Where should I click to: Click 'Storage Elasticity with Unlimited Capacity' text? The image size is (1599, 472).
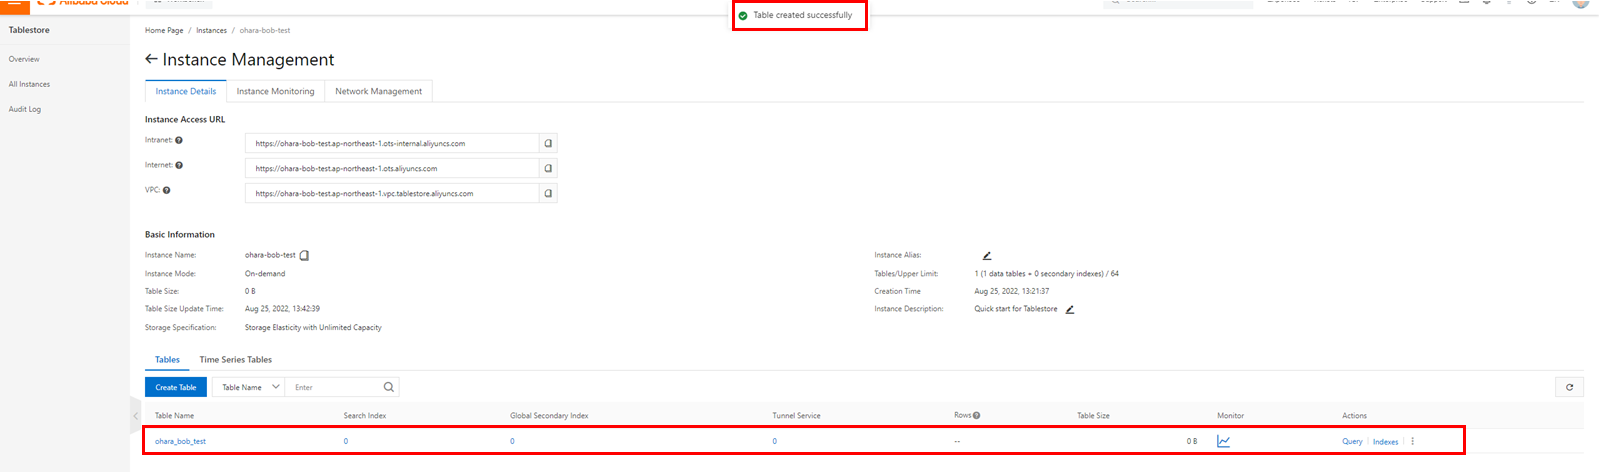313,327
